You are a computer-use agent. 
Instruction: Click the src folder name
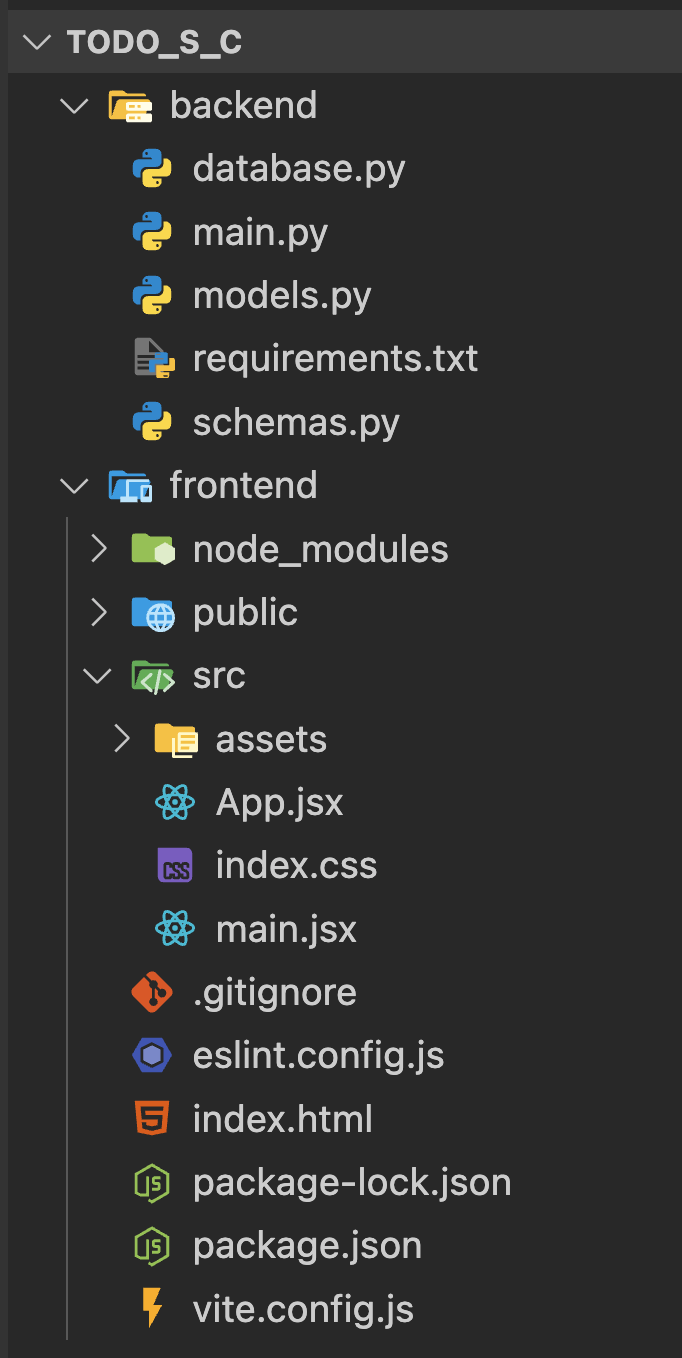219,676
